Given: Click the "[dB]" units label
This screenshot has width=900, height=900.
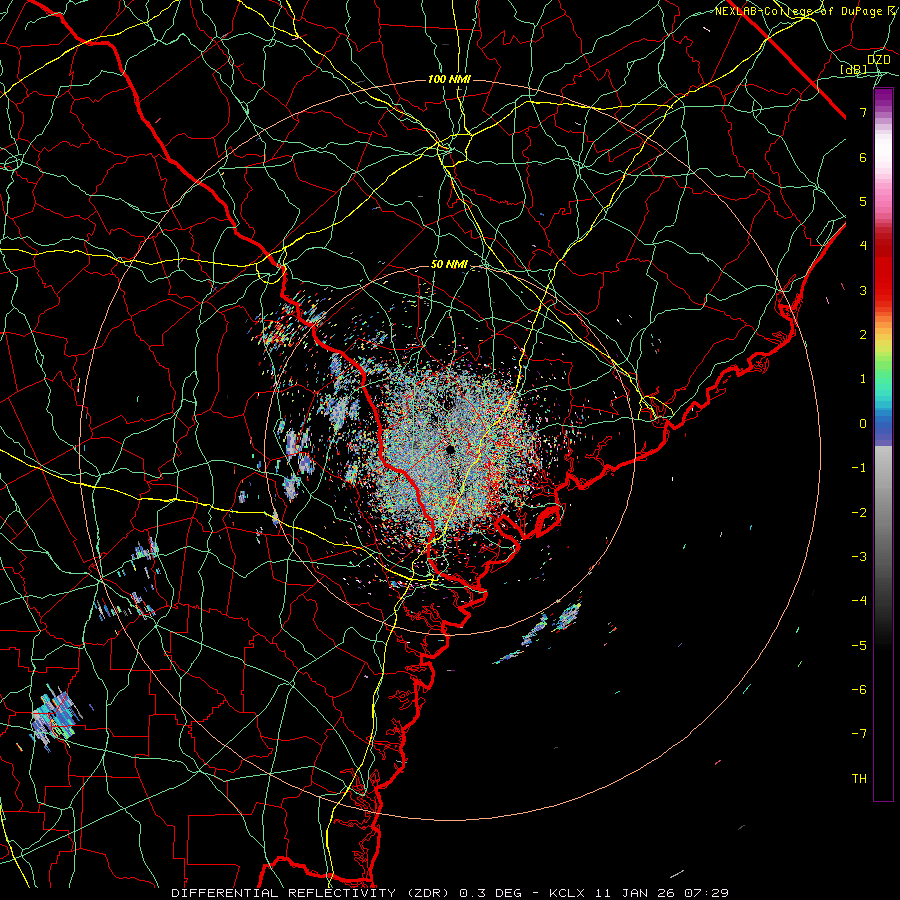Looking at the screenshot, I should pos(854,70).
